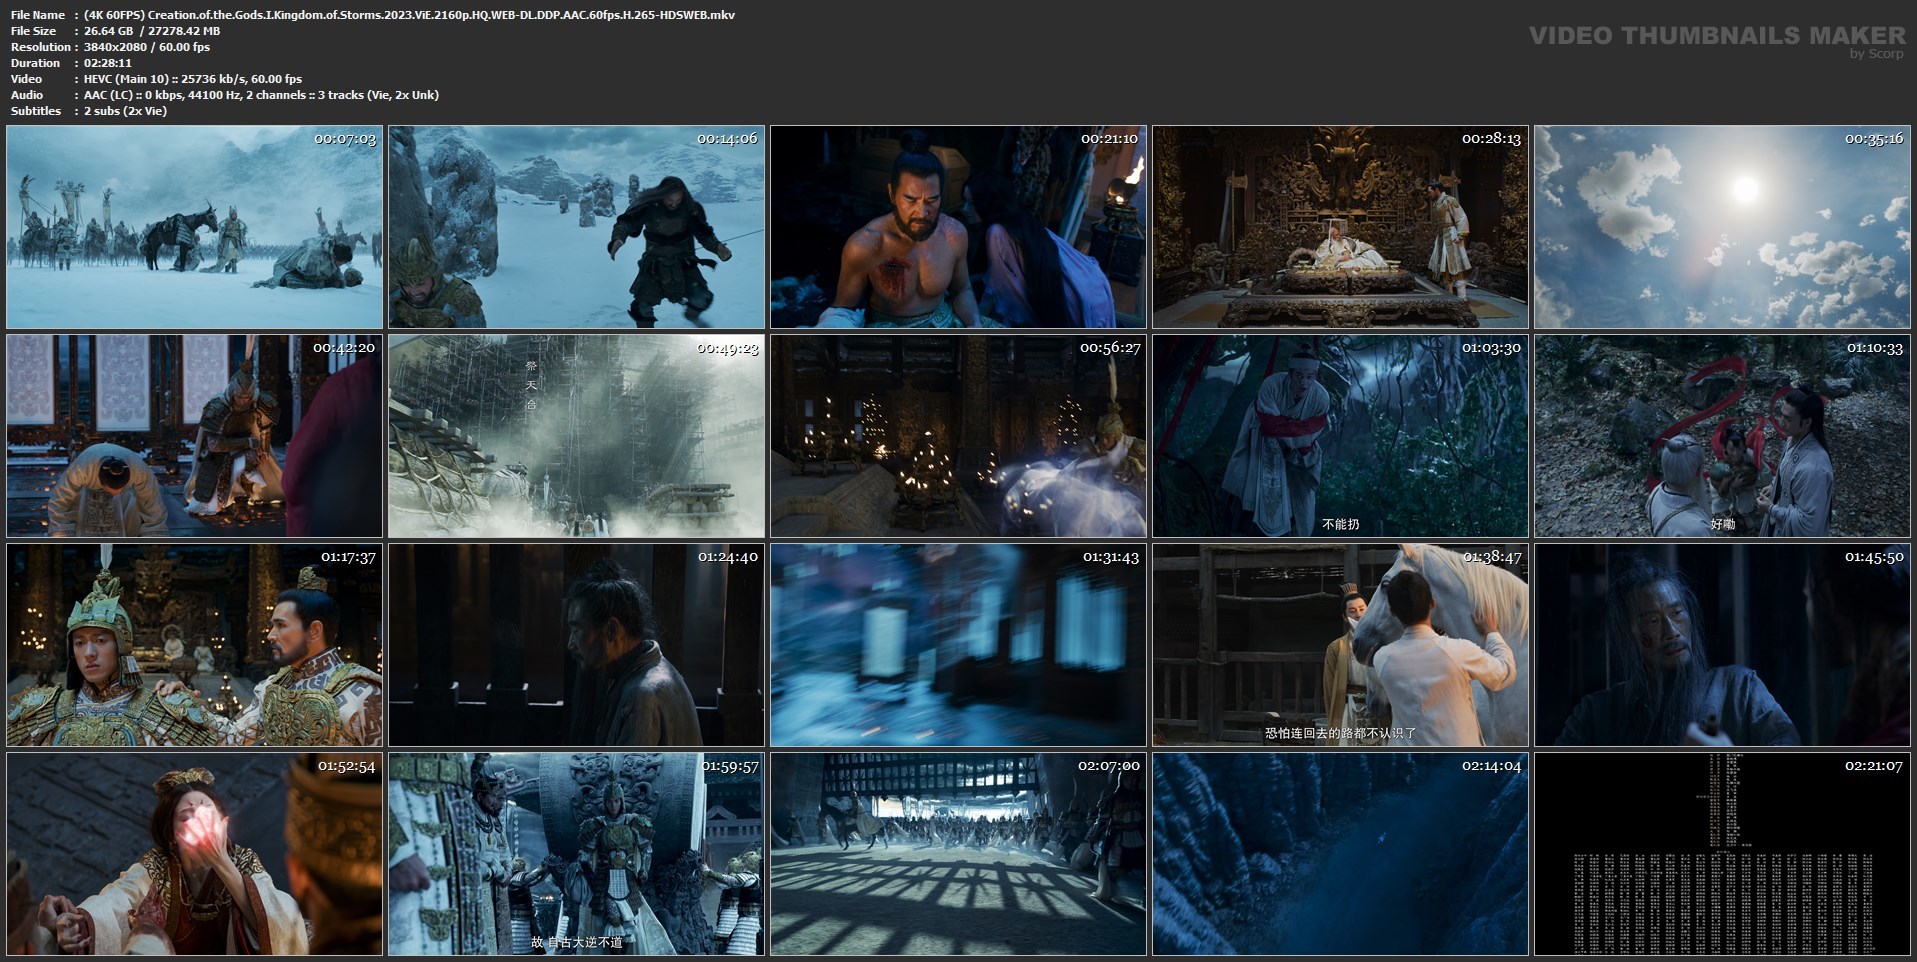Select the thumbnail at 00:28:13
Screen dimensions: 1917x962
pyautogui.click(x=1340, y=227)
